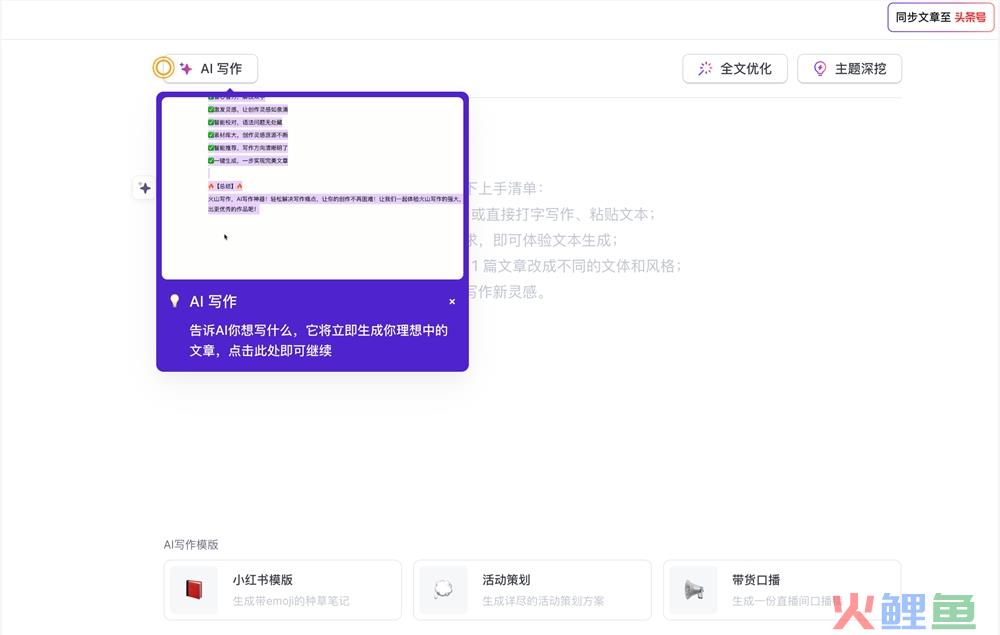Select the 小红书模版 template title
Viewport: 1000px width, 635px height.
tap(263, 580)
